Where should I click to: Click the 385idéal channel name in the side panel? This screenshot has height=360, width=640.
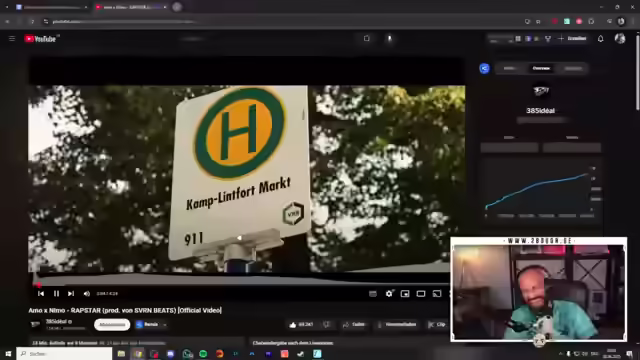[540, 111]
